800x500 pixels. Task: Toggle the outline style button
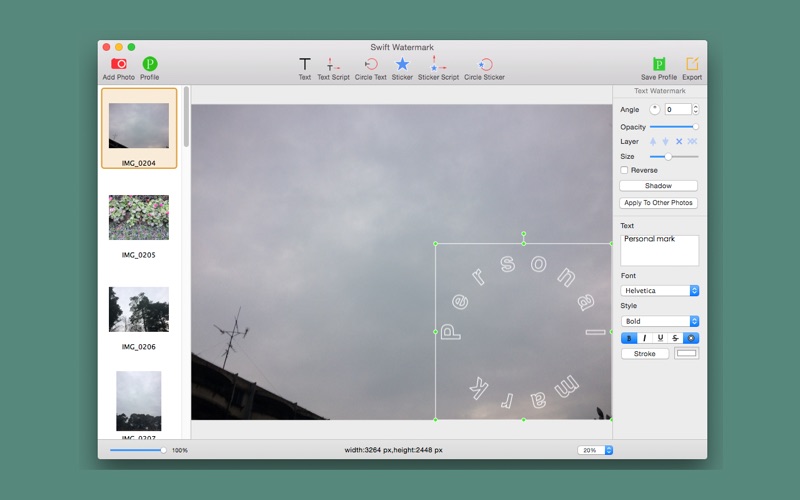click(691, 338)
